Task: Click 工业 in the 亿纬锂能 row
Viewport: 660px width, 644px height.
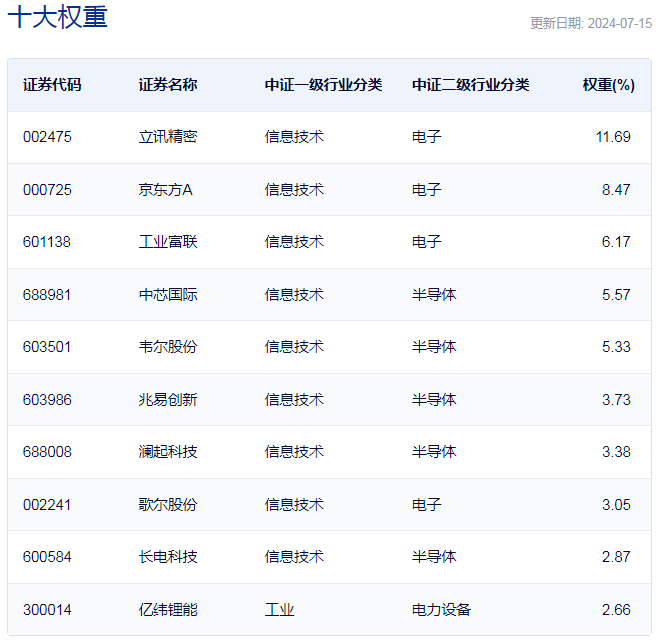Action: coord(279,610)
